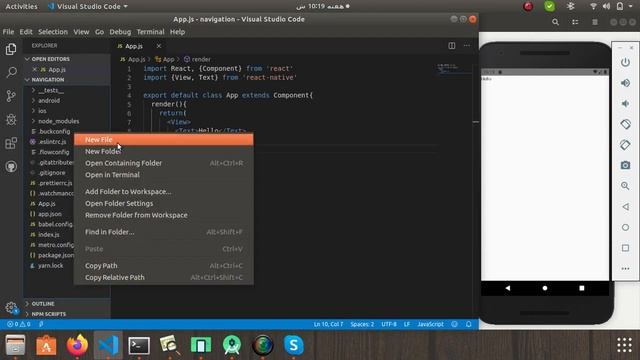This screenshot has width=640, height=360.
Task: Open Activities overview
Action: coord(21,7)
